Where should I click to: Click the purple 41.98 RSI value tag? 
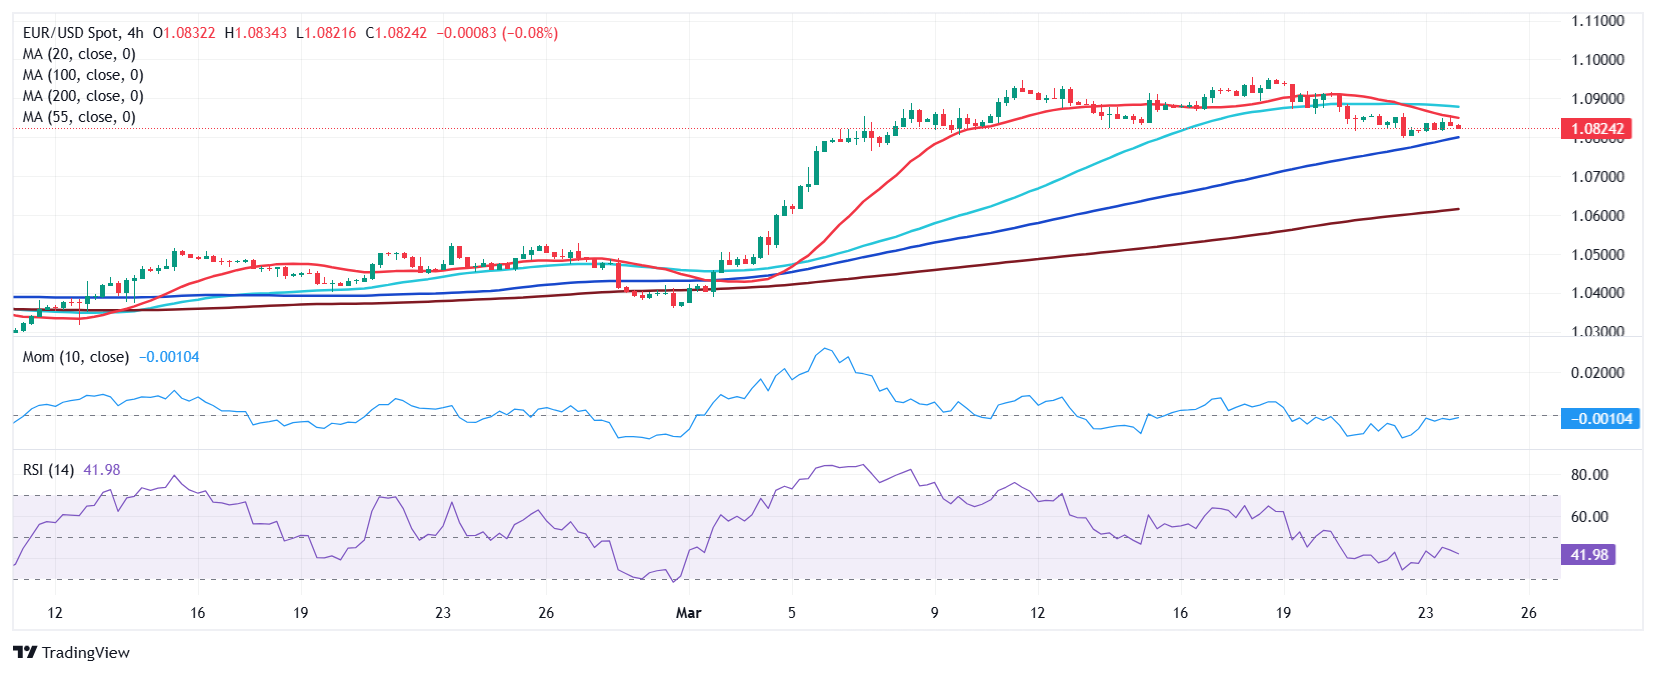[1588, 555]
